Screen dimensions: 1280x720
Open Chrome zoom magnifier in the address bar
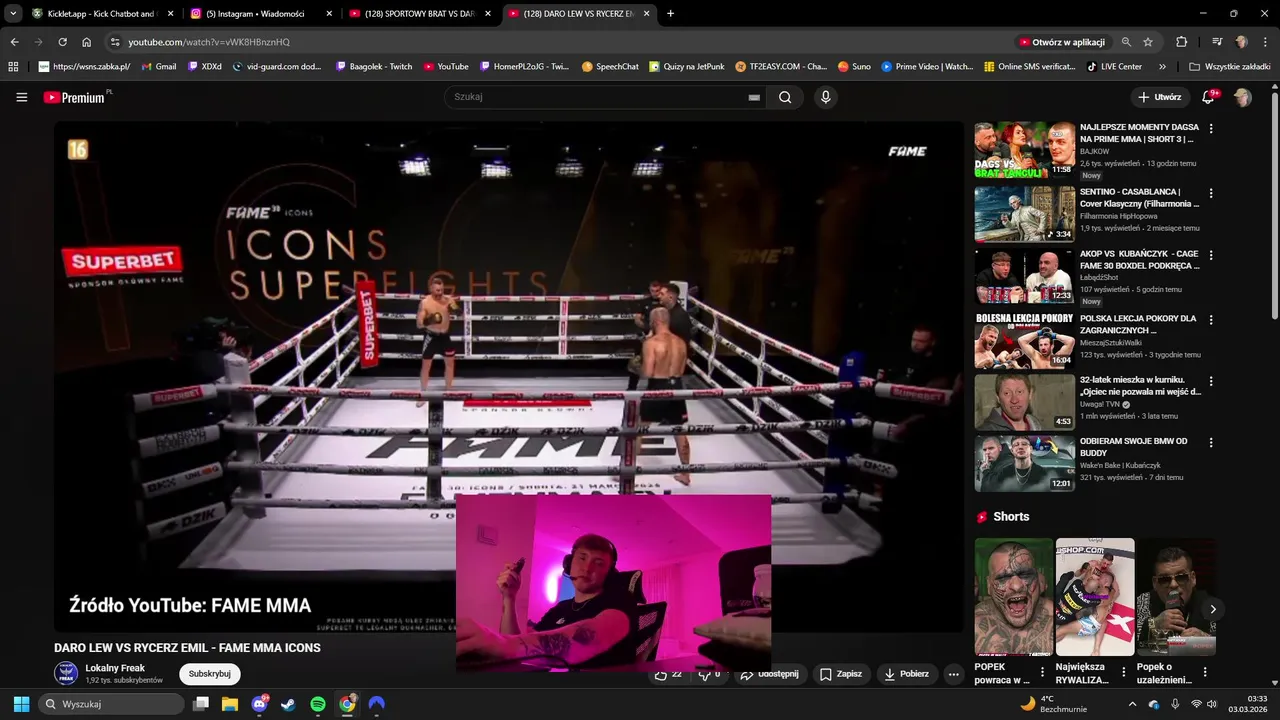[x=1126, y=42]
